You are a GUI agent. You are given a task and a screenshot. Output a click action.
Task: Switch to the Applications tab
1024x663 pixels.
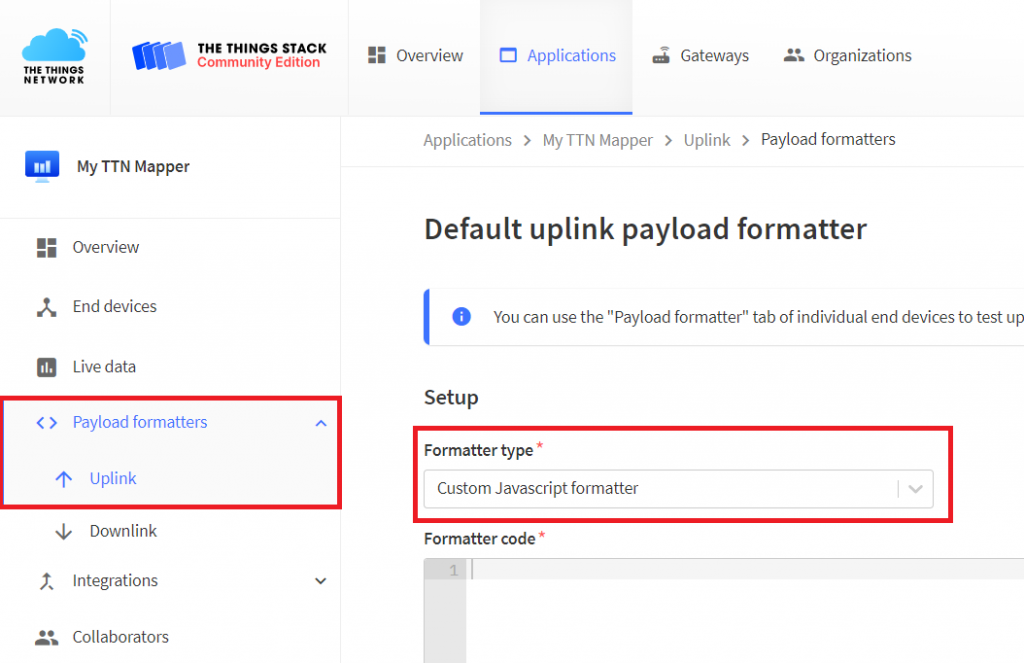557,56
